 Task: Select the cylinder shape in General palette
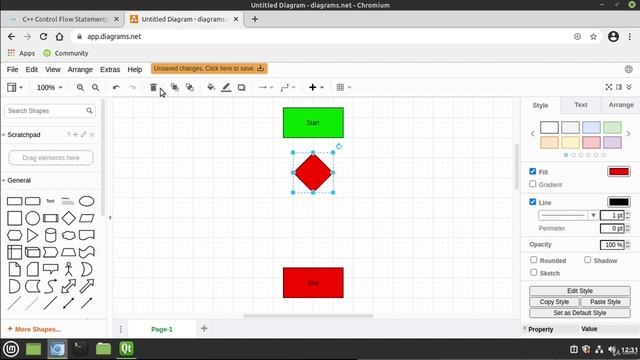[x=51, y=235]
